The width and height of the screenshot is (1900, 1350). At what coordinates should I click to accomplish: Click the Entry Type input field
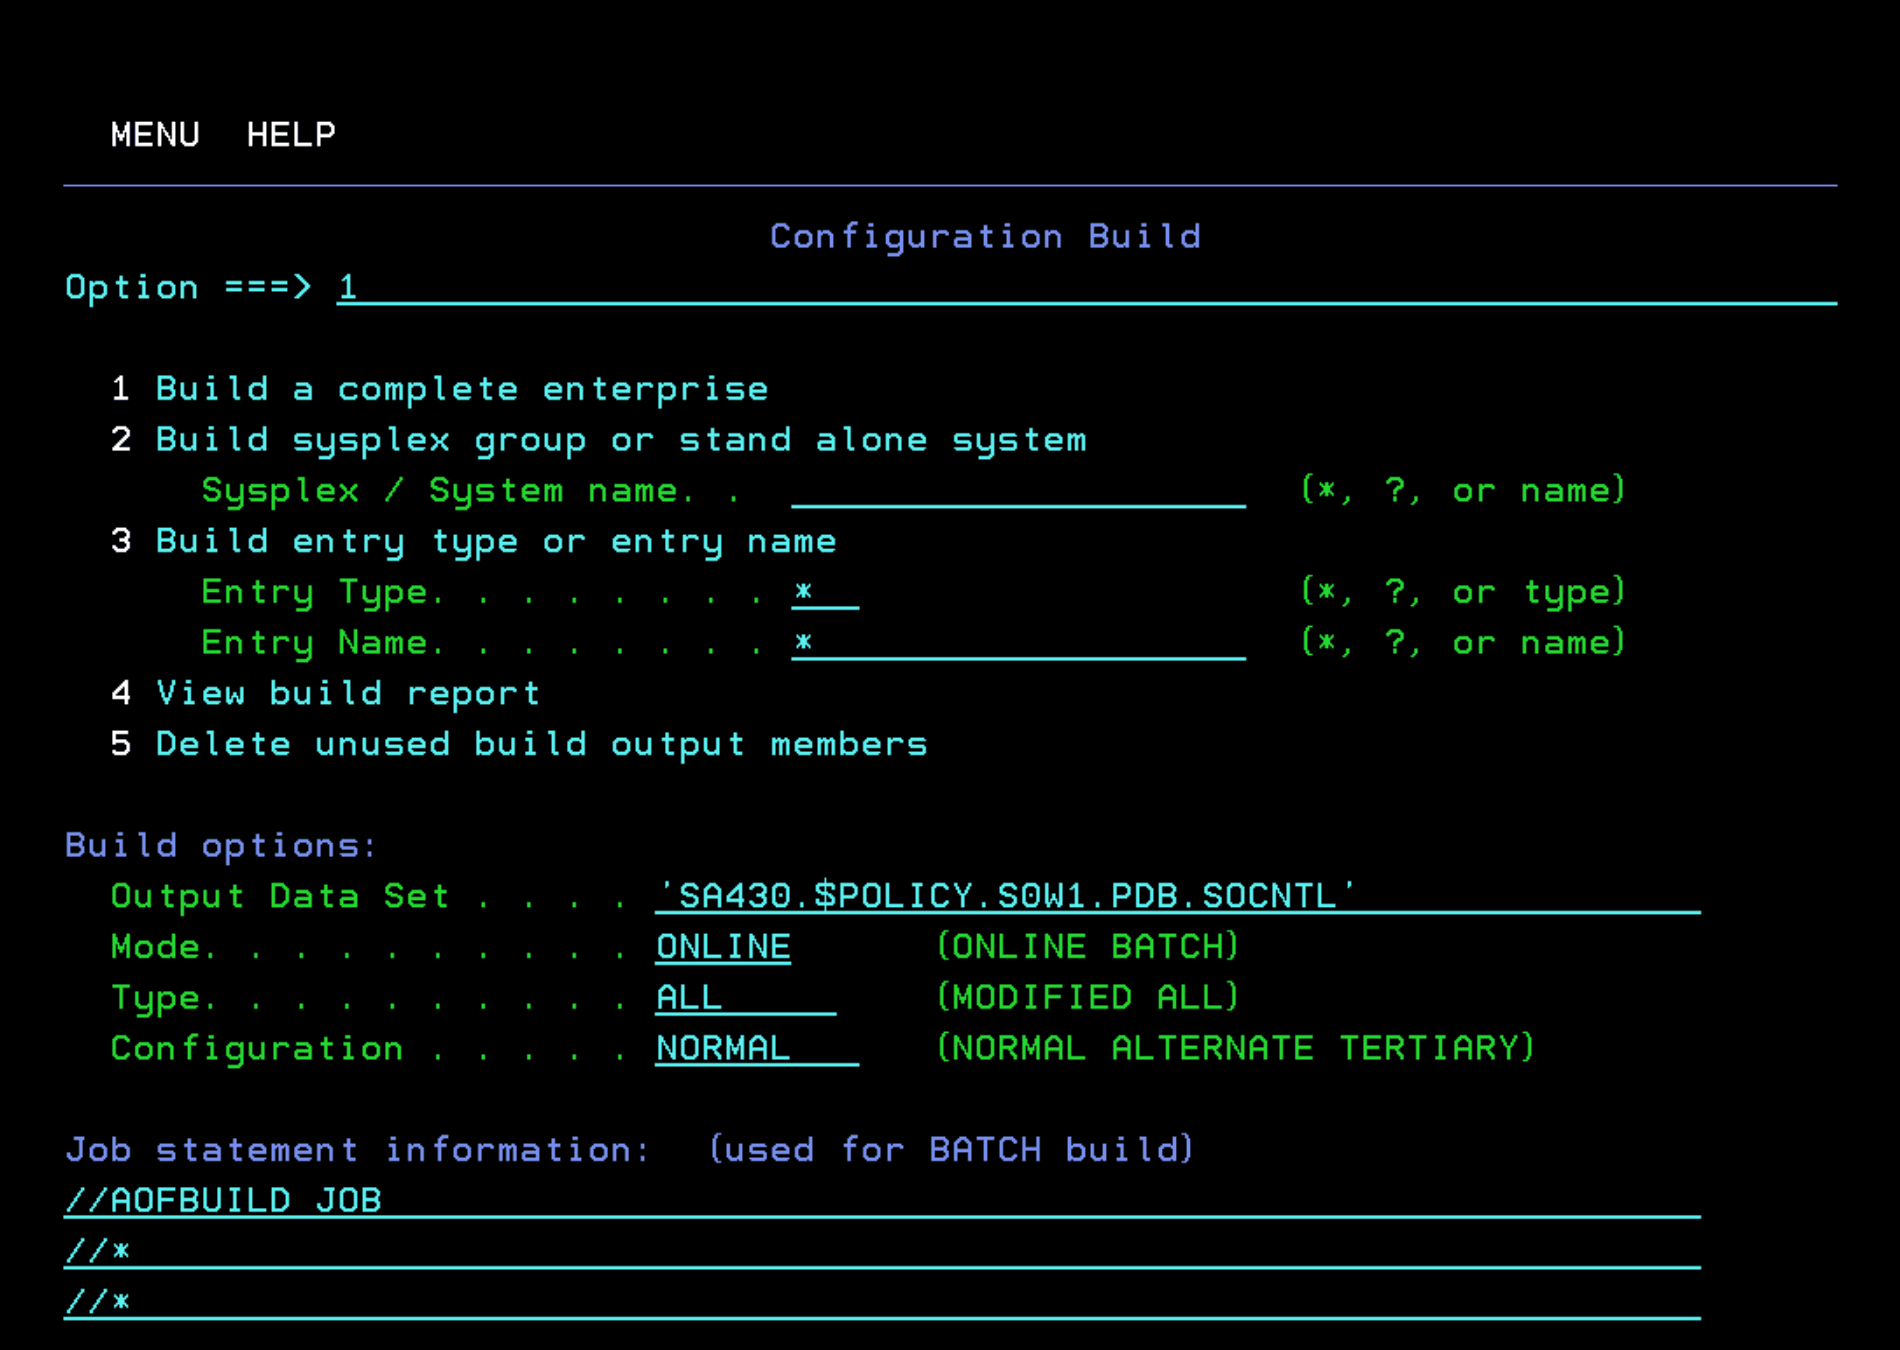[824, 592]
